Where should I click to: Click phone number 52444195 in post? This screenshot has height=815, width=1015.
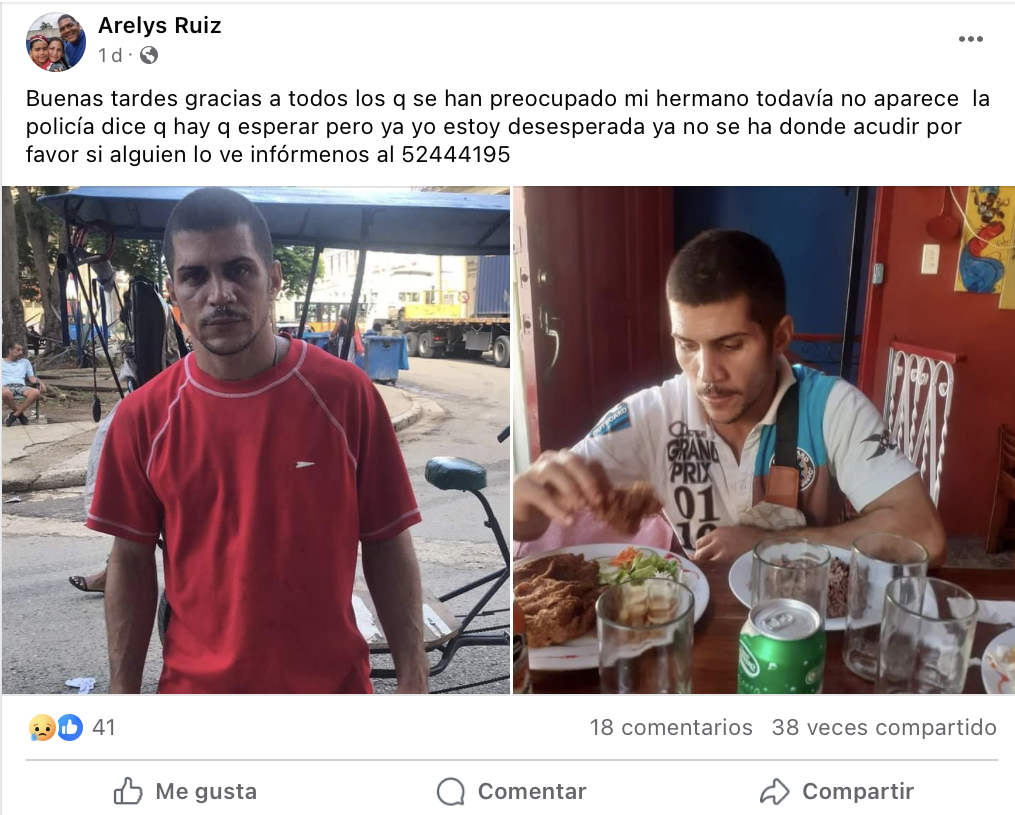pyautogui.click(x=456, y=155)
